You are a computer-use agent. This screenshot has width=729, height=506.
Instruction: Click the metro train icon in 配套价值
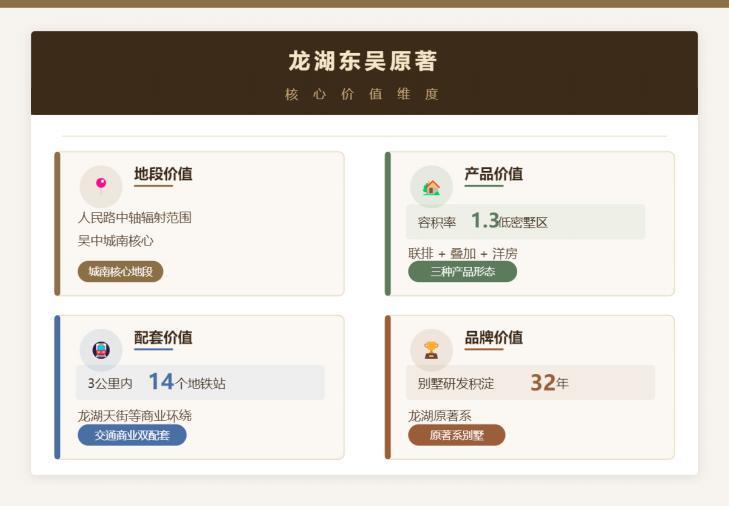[x=101, y=350]
